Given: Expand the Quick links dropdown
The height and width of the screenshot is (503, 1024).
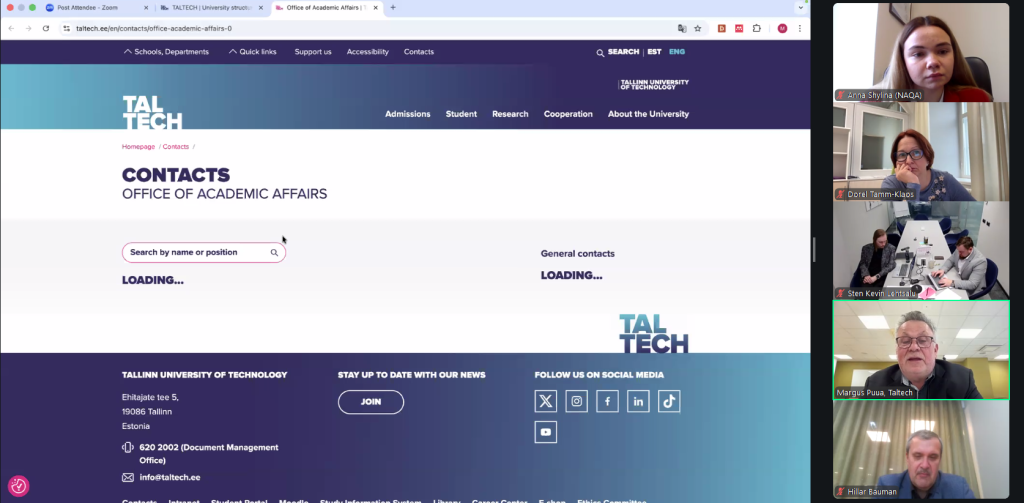Looking at the screenshot, I should pyautogui.click(x=252, y=52).
